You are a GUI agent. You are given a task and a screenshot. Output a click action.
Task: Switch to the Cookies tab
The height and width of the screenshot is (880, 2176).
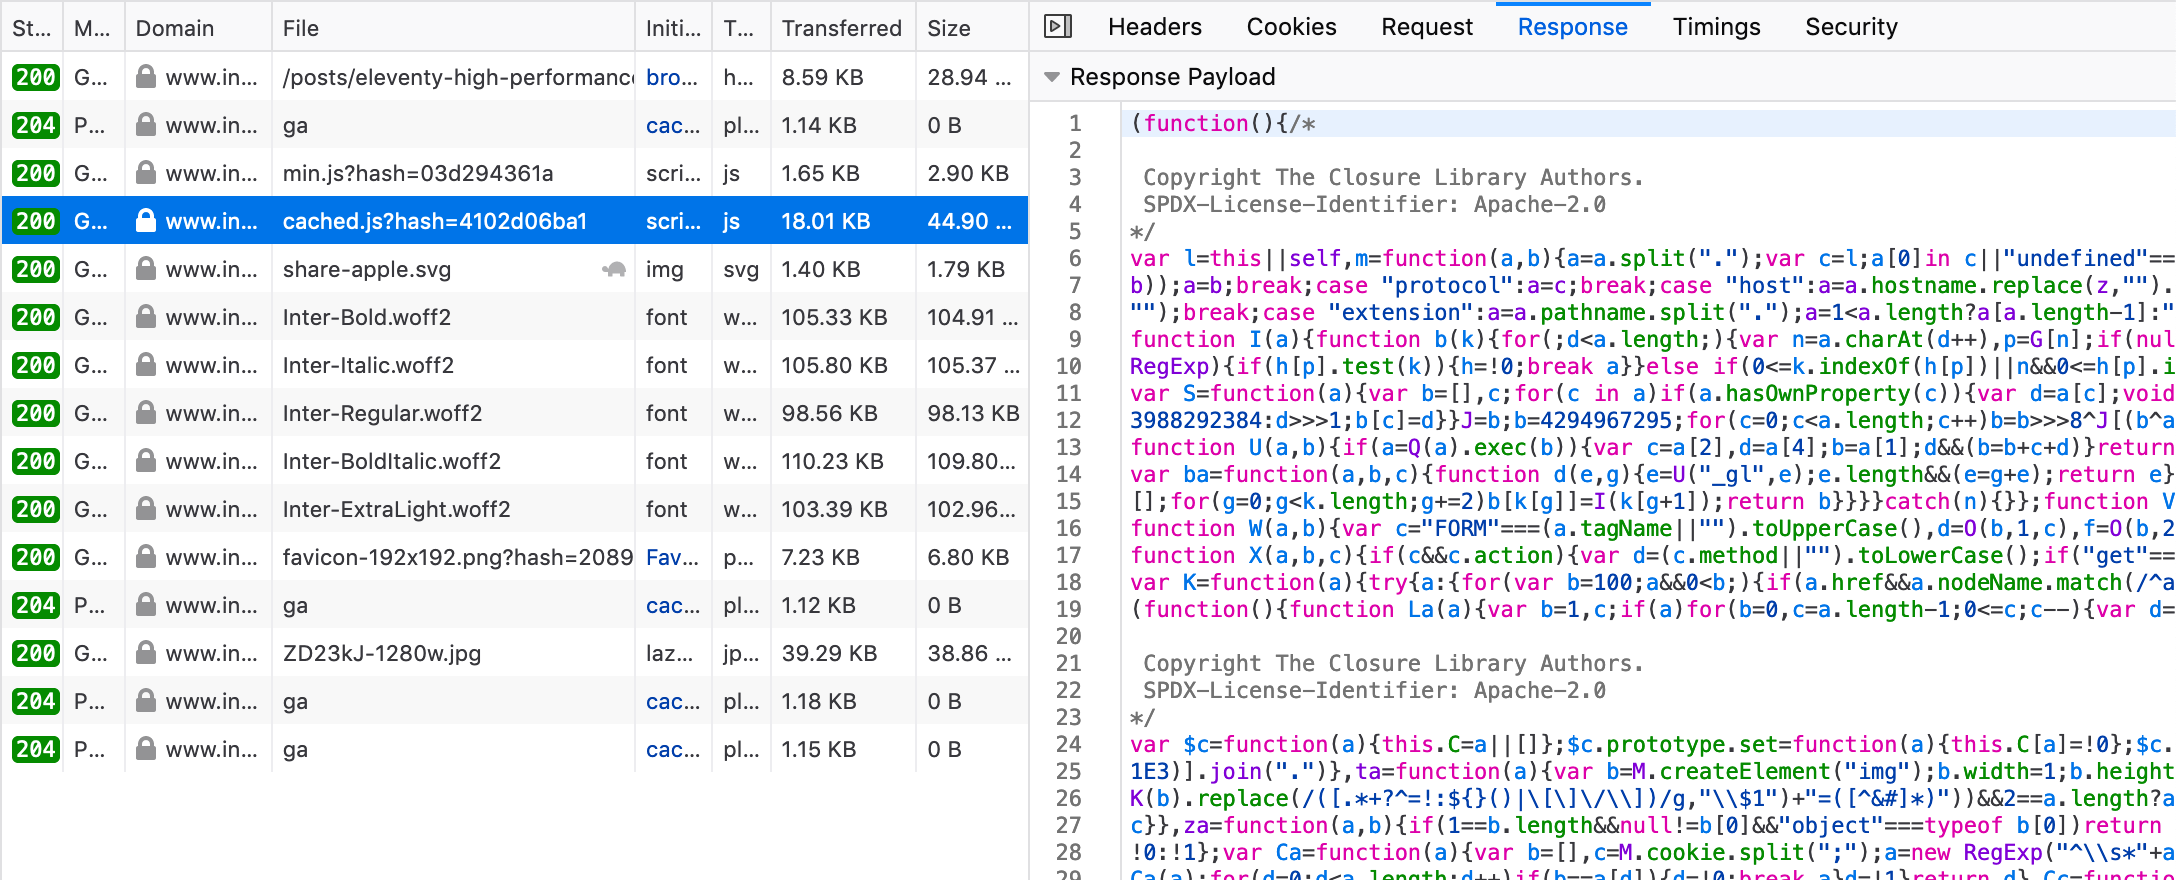(x=1291, y=27)
